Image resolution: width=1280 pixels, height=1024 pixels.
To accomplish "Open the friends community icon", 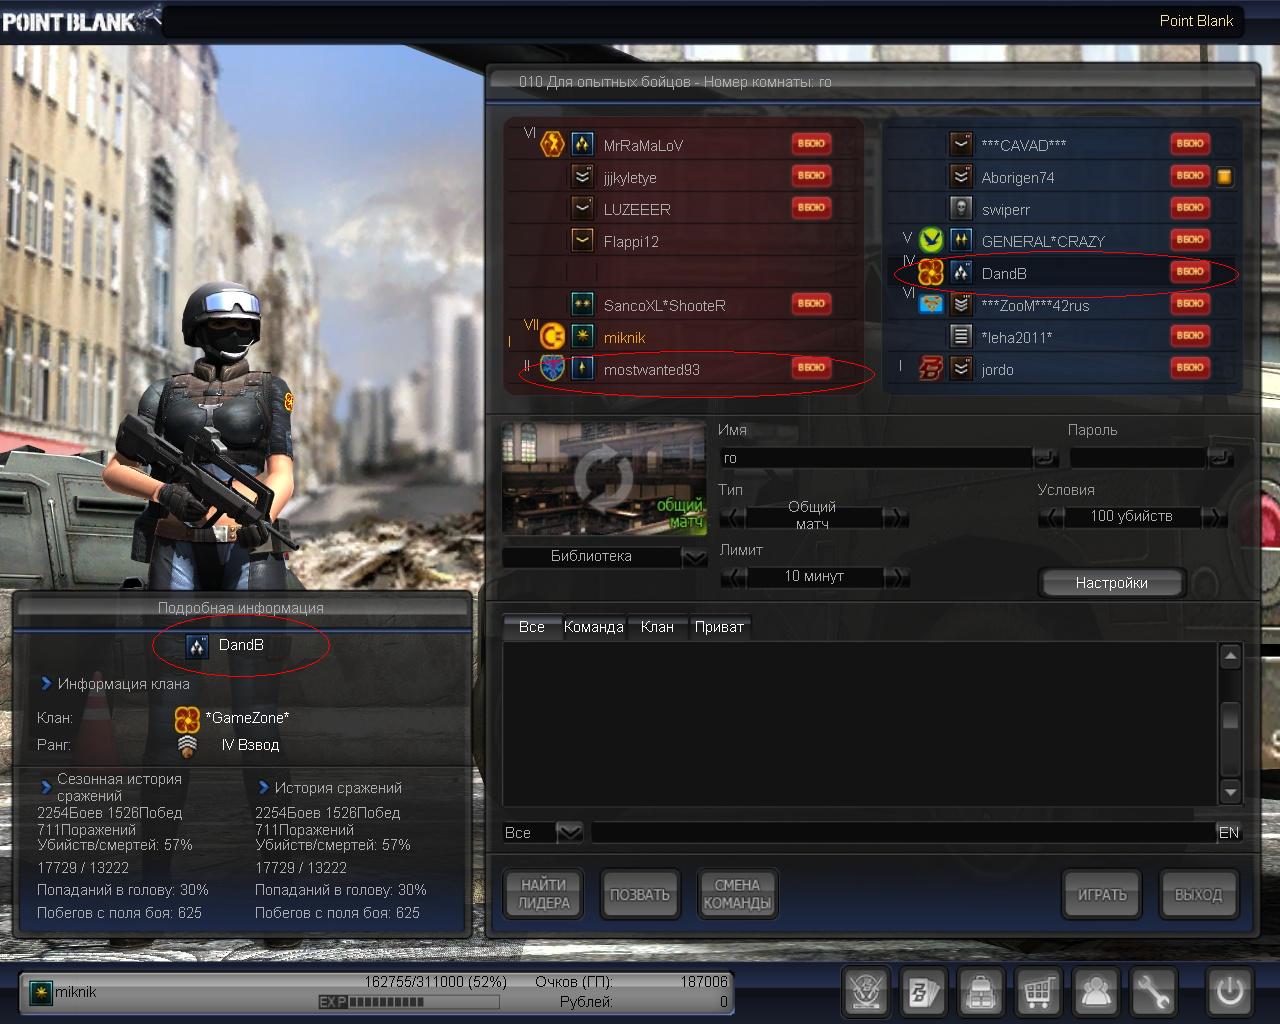I will 1096,992.
